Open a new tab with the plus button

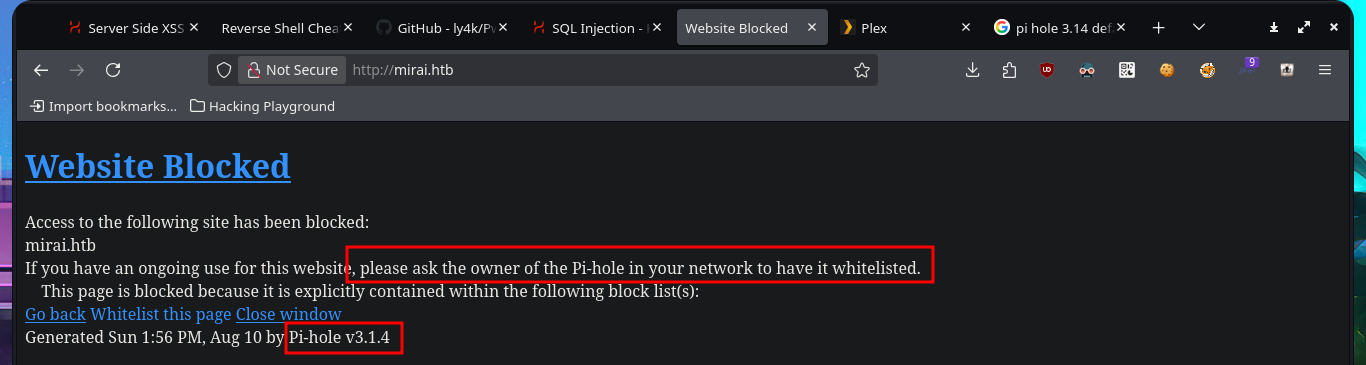point(1159,28)
